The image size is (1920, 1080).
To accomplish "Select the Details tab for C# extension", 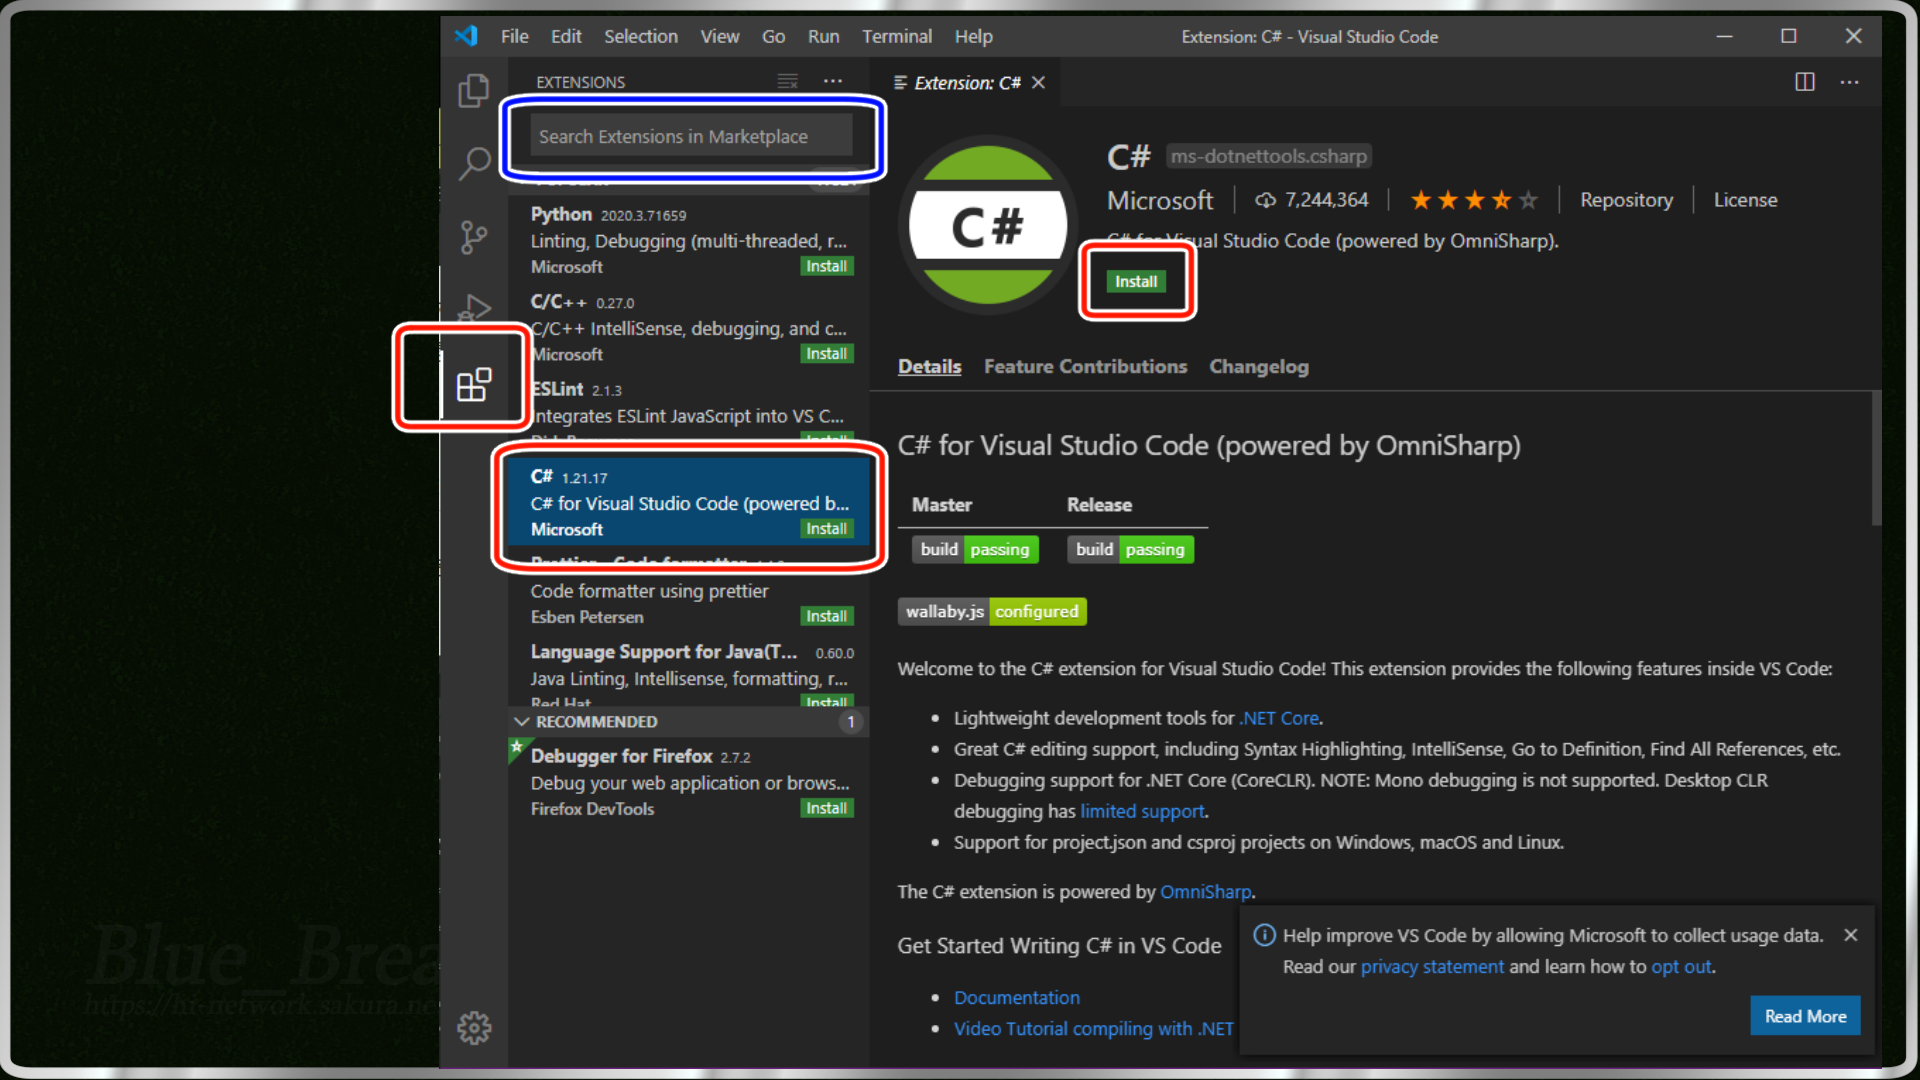I will (930, 367).
